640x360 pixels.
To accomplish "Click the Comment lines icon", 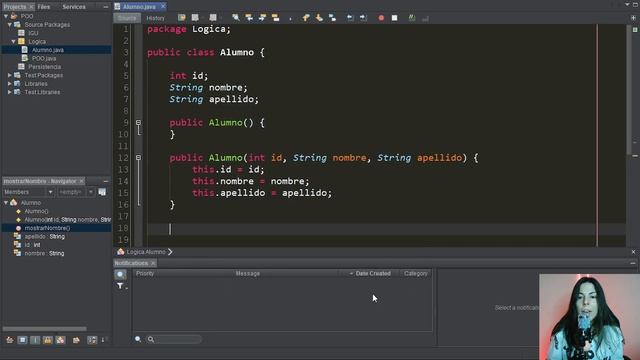I will point(412,18).
